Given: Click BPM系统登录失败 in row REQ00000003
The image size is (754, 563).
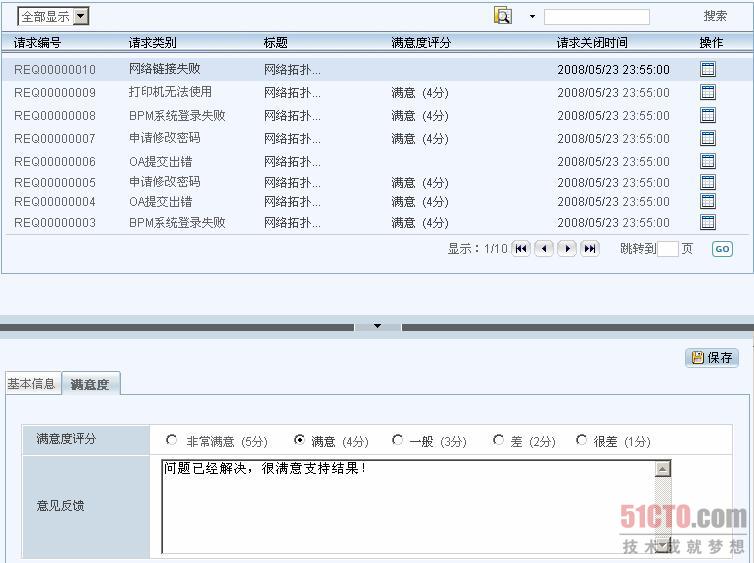Looking at the screenshot, I should pyautogui.click(x=177, y=222).
